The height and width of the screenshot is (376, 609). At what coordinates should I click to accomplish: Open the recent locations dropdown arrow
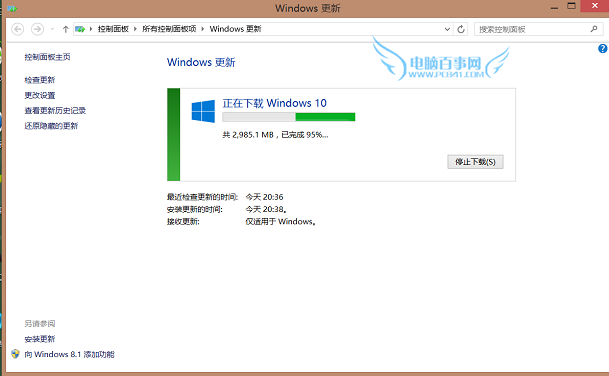click(52, 29)
